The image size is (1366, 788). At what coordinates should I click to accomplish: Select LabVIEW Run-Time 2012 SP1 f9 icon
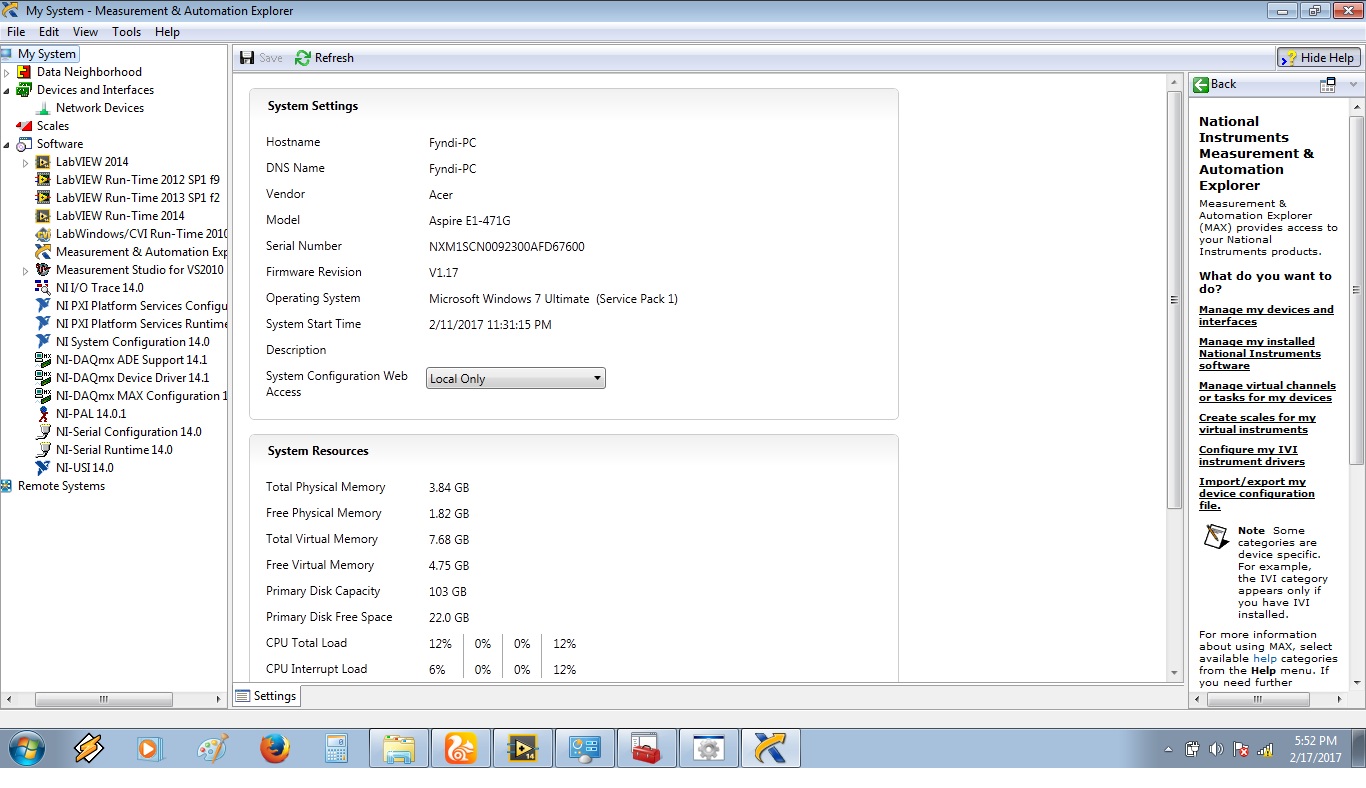43,180
